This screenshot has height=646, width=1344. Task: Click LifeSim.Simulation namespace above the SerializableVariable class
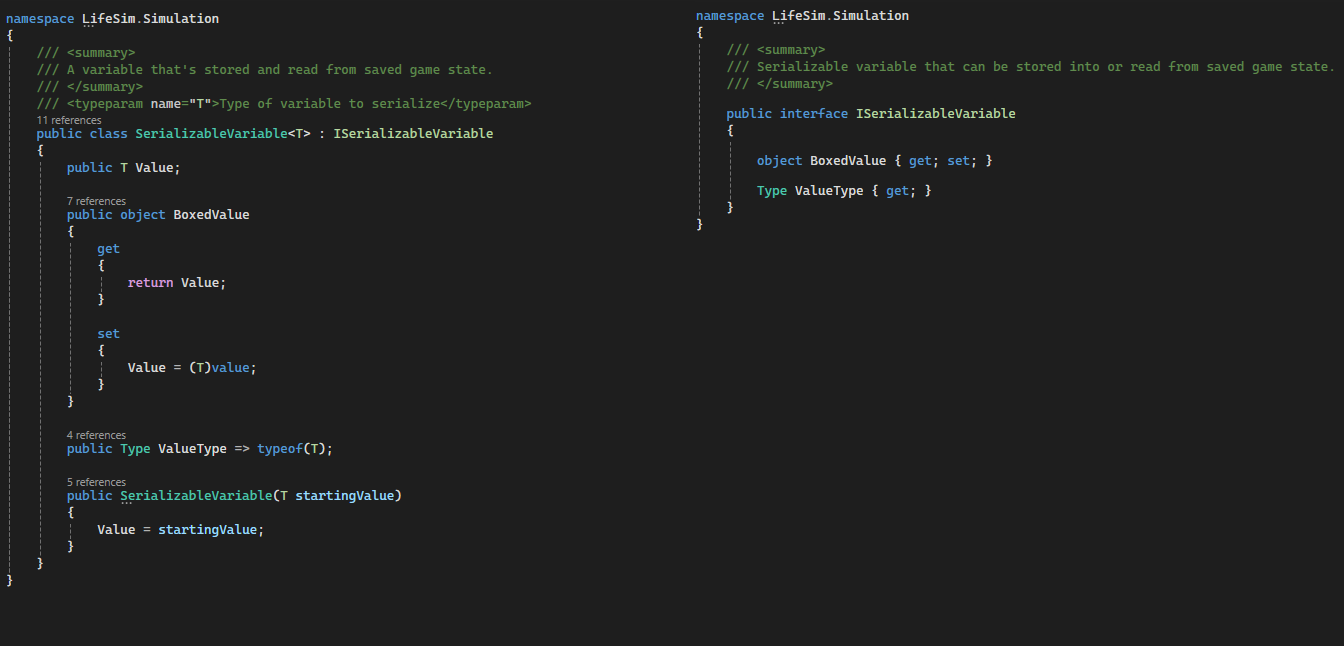(150, 19)
